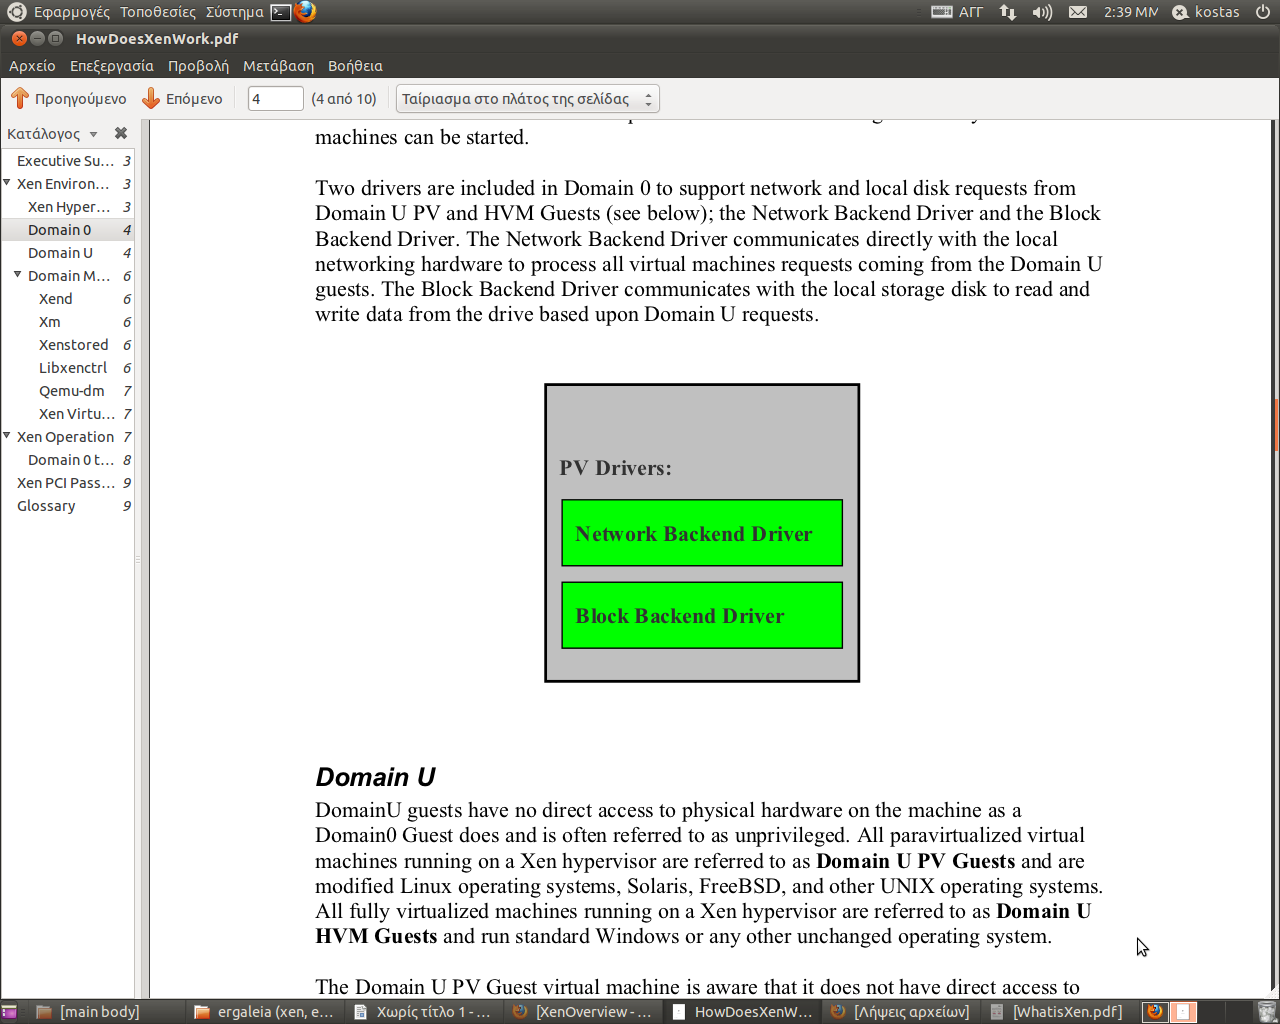Select Domain 0 t... index entry
The width and height of the screenshot is (1280, 1024).
coord(67,460)
